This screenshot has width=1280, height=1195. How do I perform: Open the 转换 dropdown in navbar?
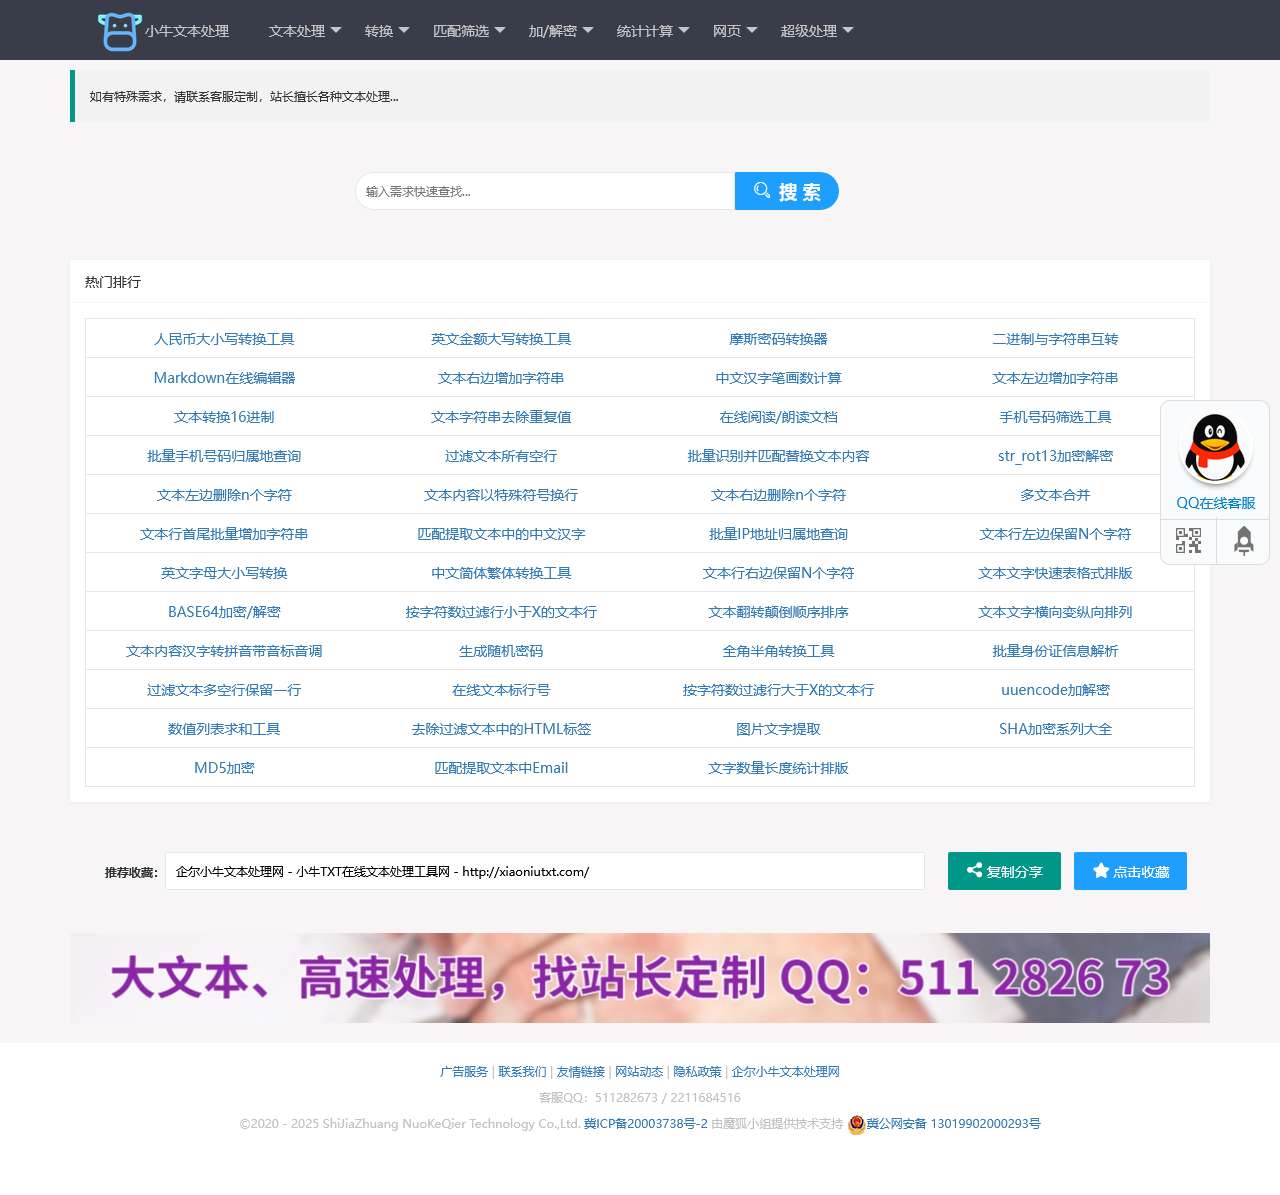pyautogui.click(x=386, y=30)
